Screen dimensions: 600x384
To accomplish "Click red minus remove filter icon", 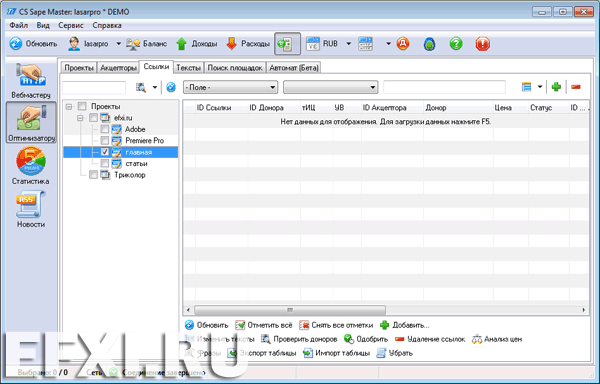I will pos(576,87).
